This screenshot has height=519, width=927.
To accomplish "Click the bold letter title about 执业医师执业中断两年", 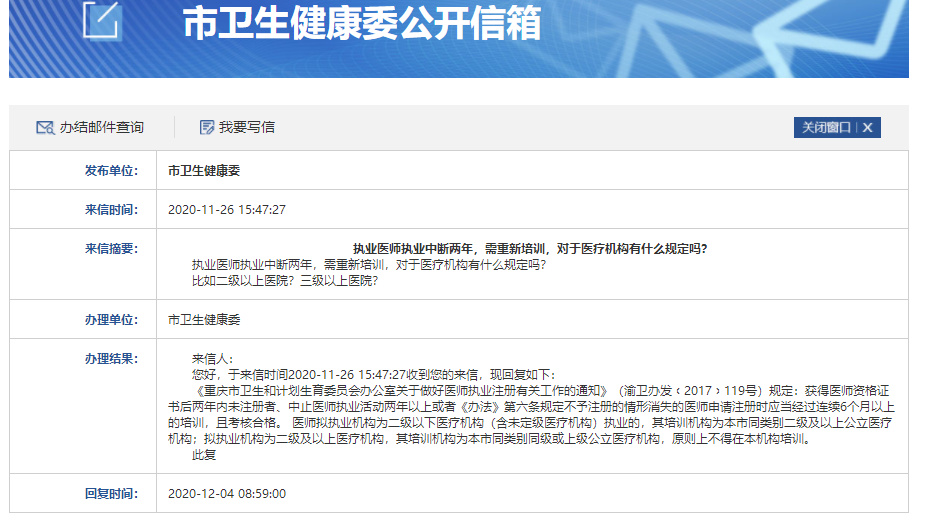I will tap(536, 249).
